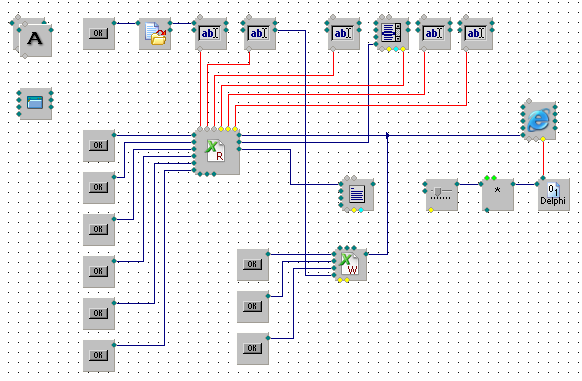
Task: Click OK button feeding Excel reader's lowest input
Action: pos(99,356)
